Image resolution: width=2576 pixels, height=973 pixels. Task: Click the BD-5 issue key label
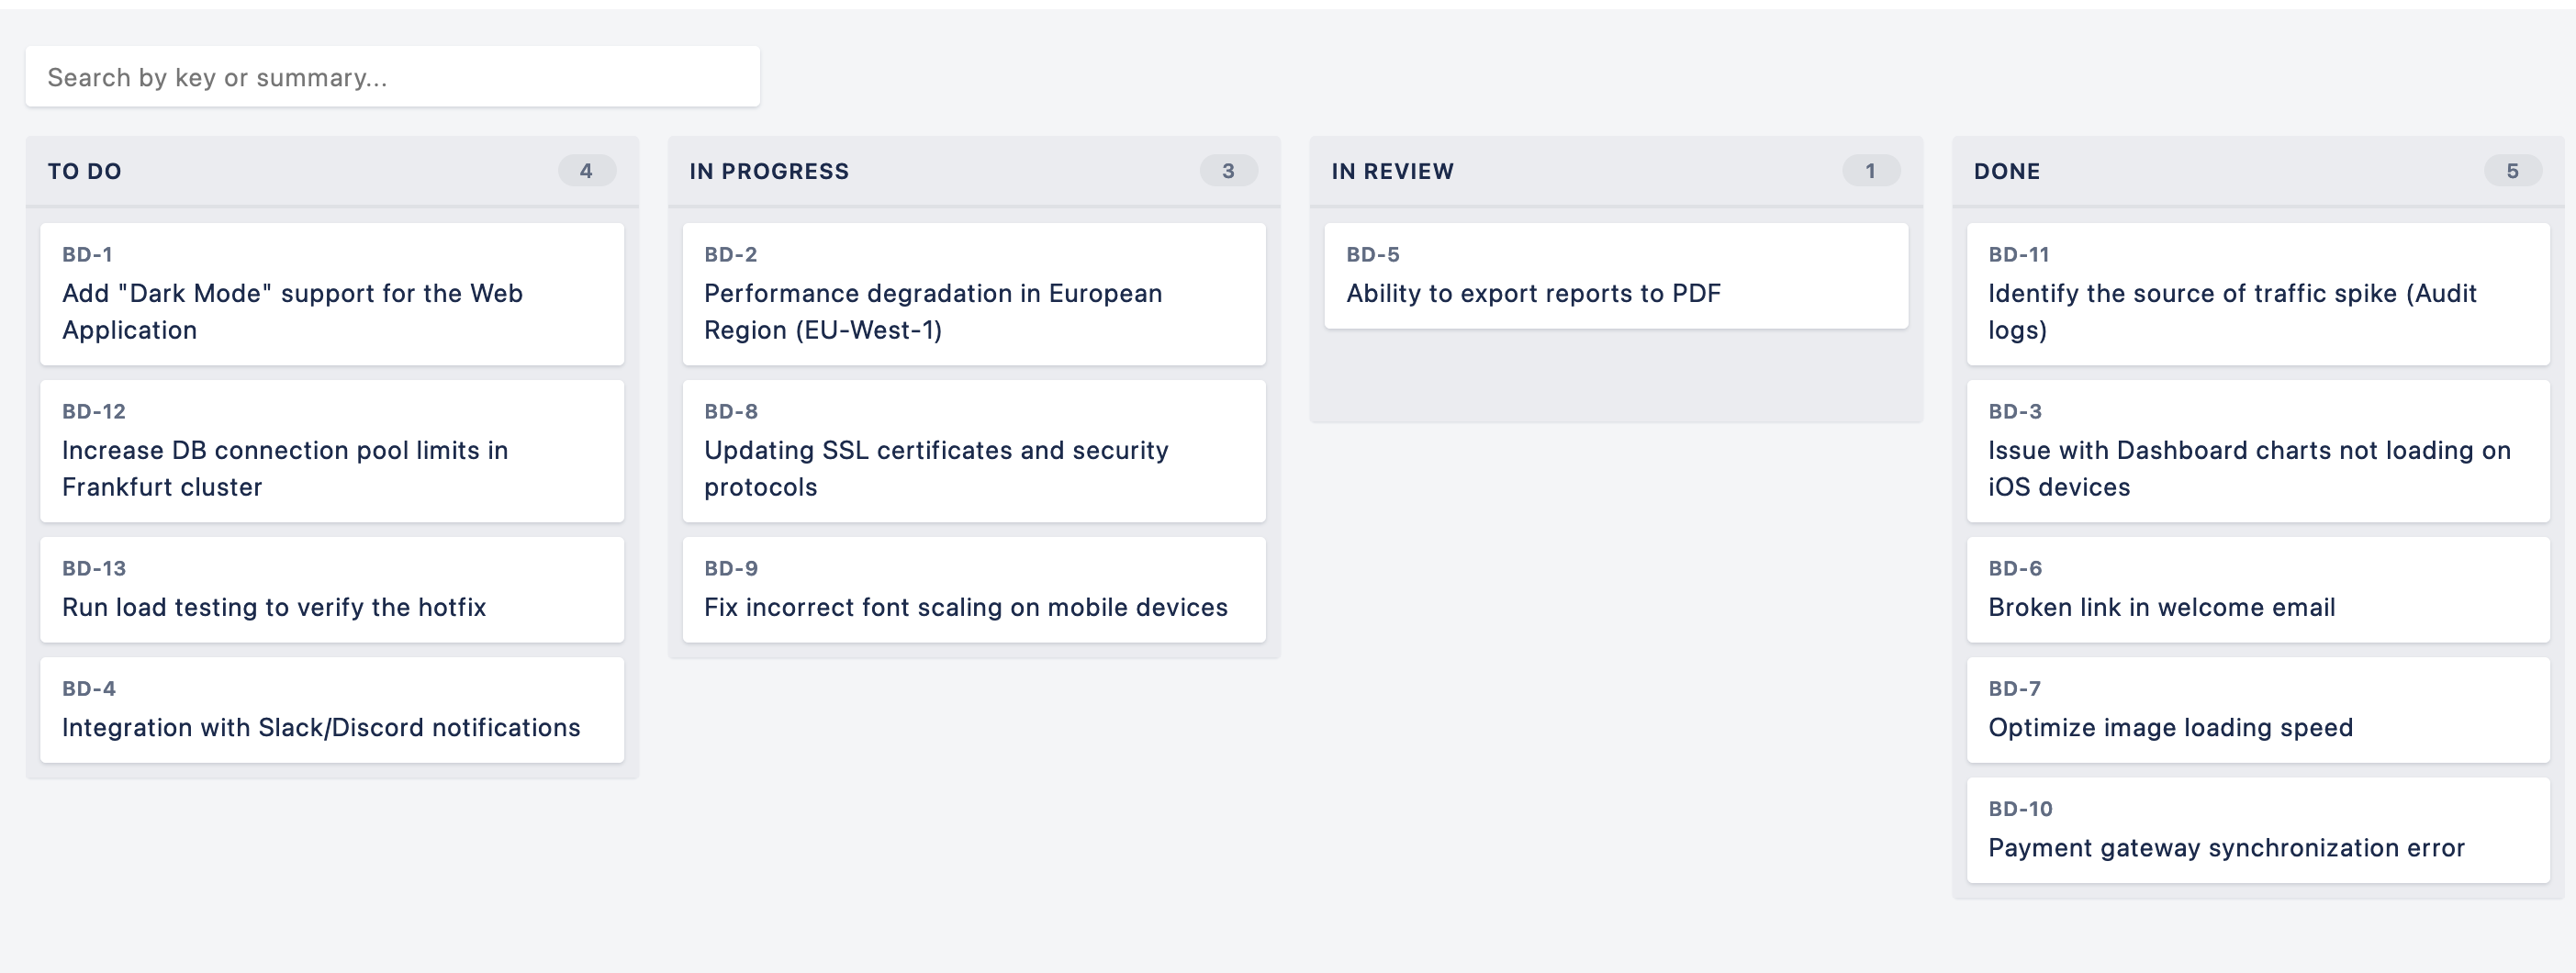pyautogui.click(x=1373, y=255)
